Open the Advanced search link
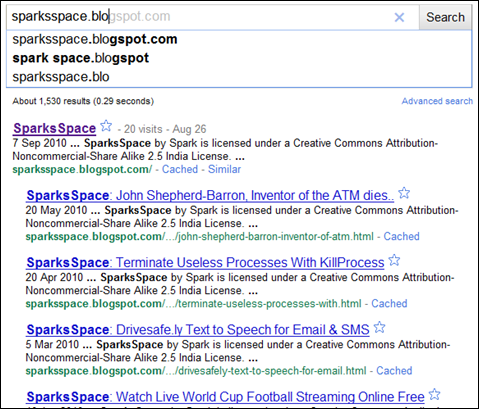 click(437, 101)
